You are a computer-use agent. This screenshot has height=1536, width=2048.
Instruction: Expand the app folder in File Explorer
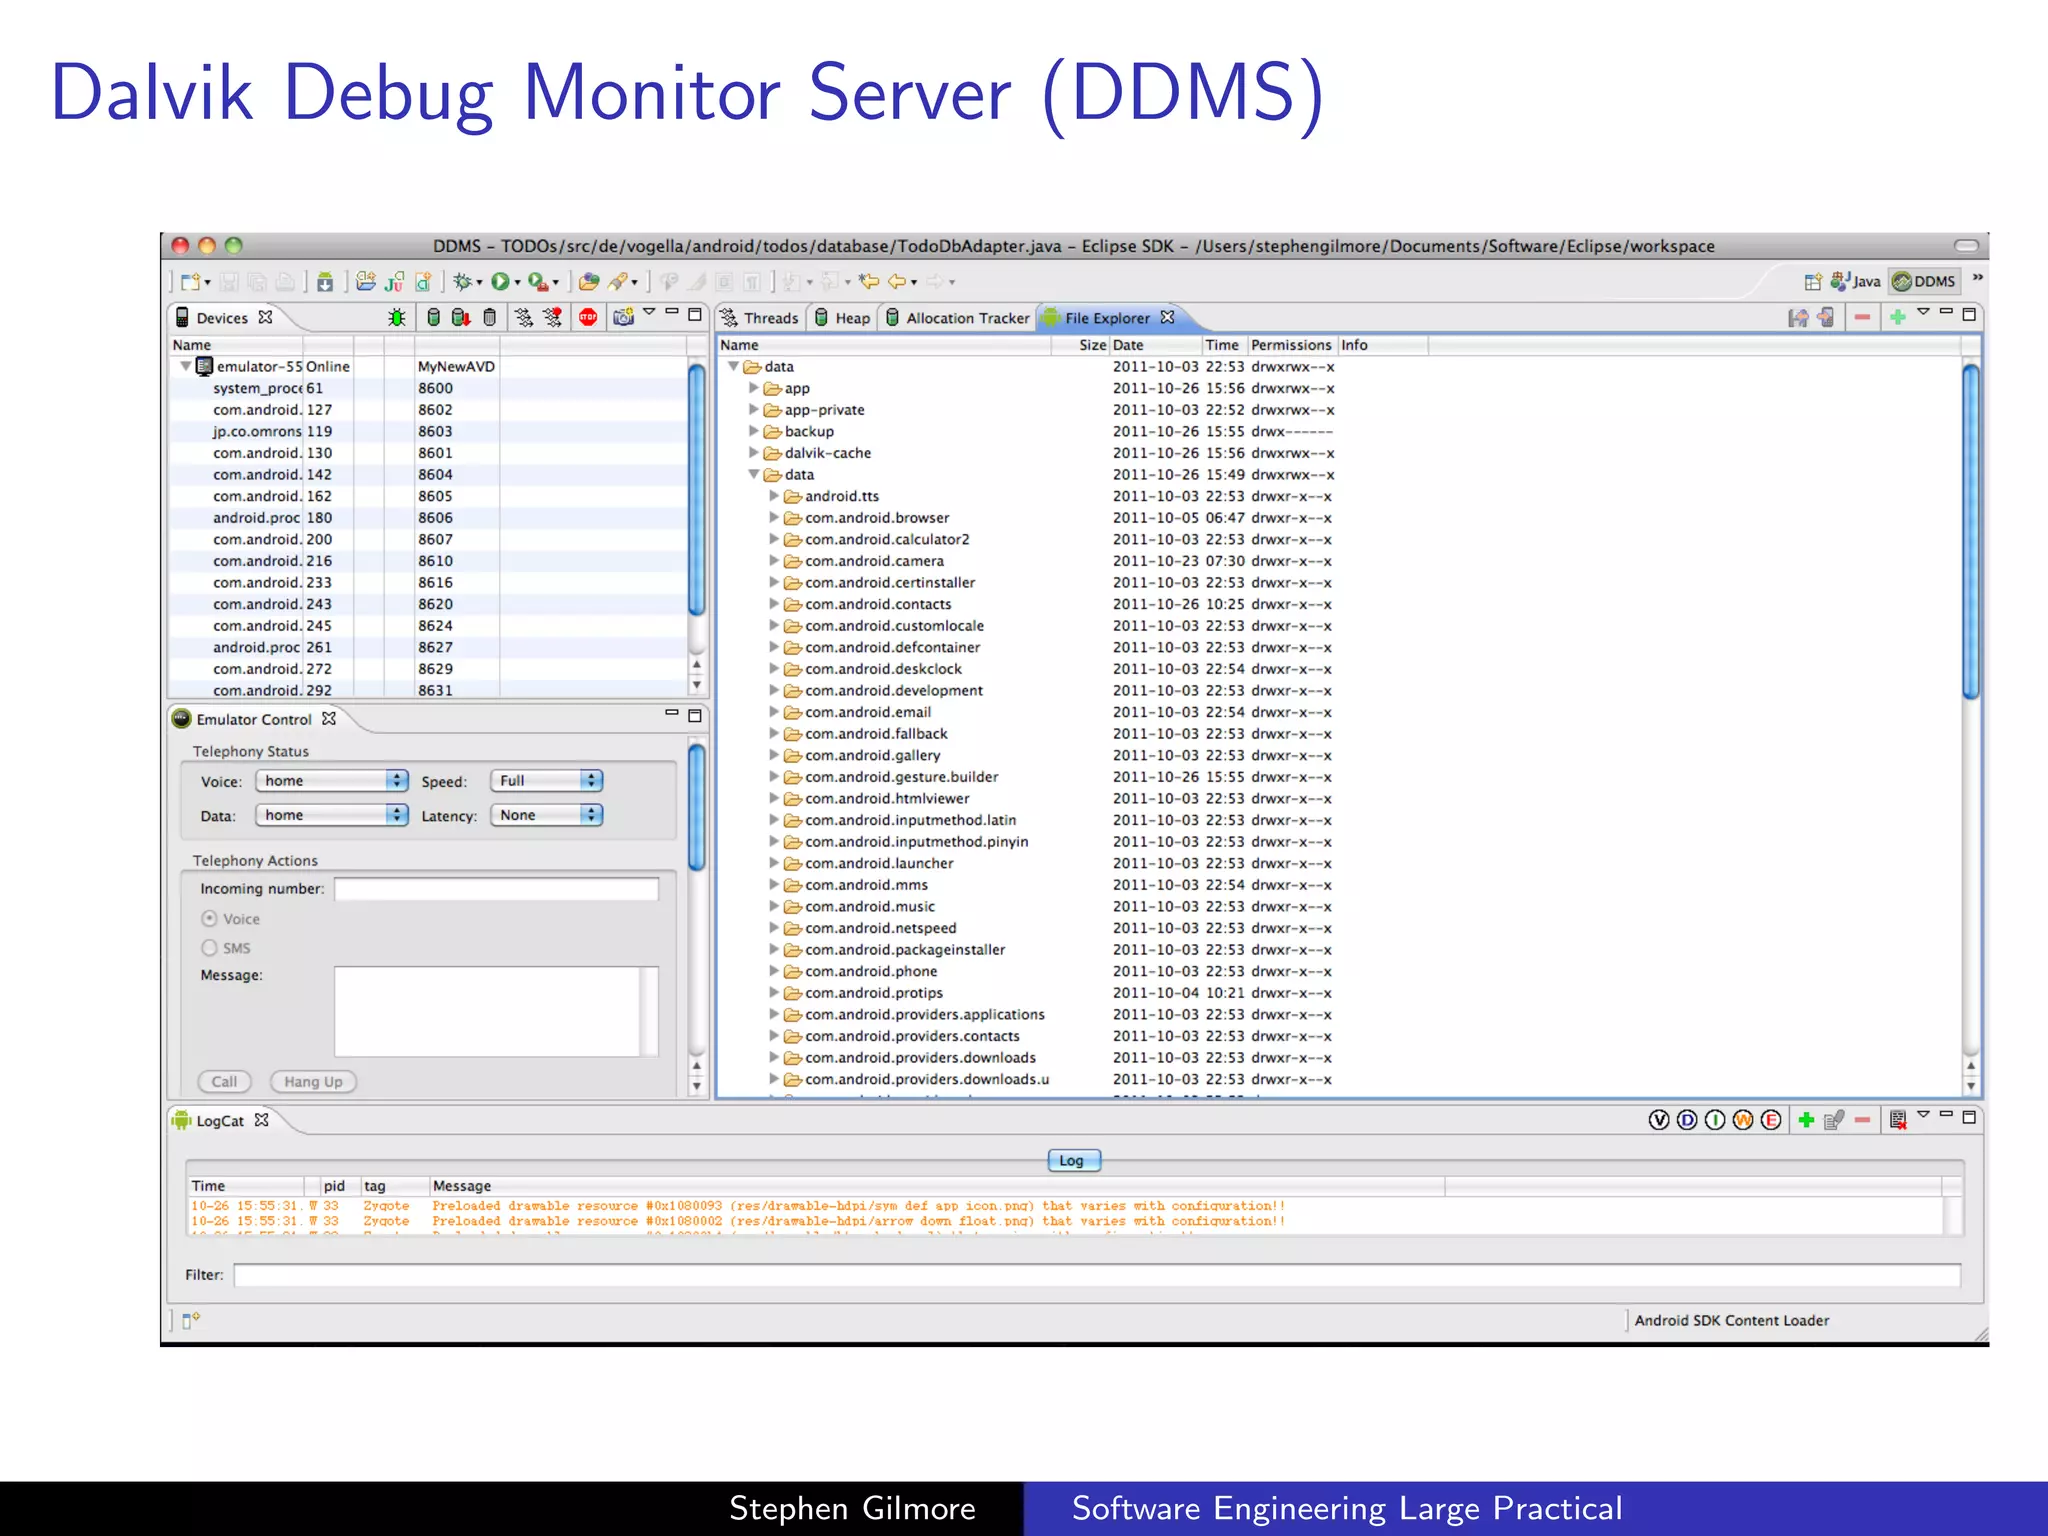pos(754,388)
